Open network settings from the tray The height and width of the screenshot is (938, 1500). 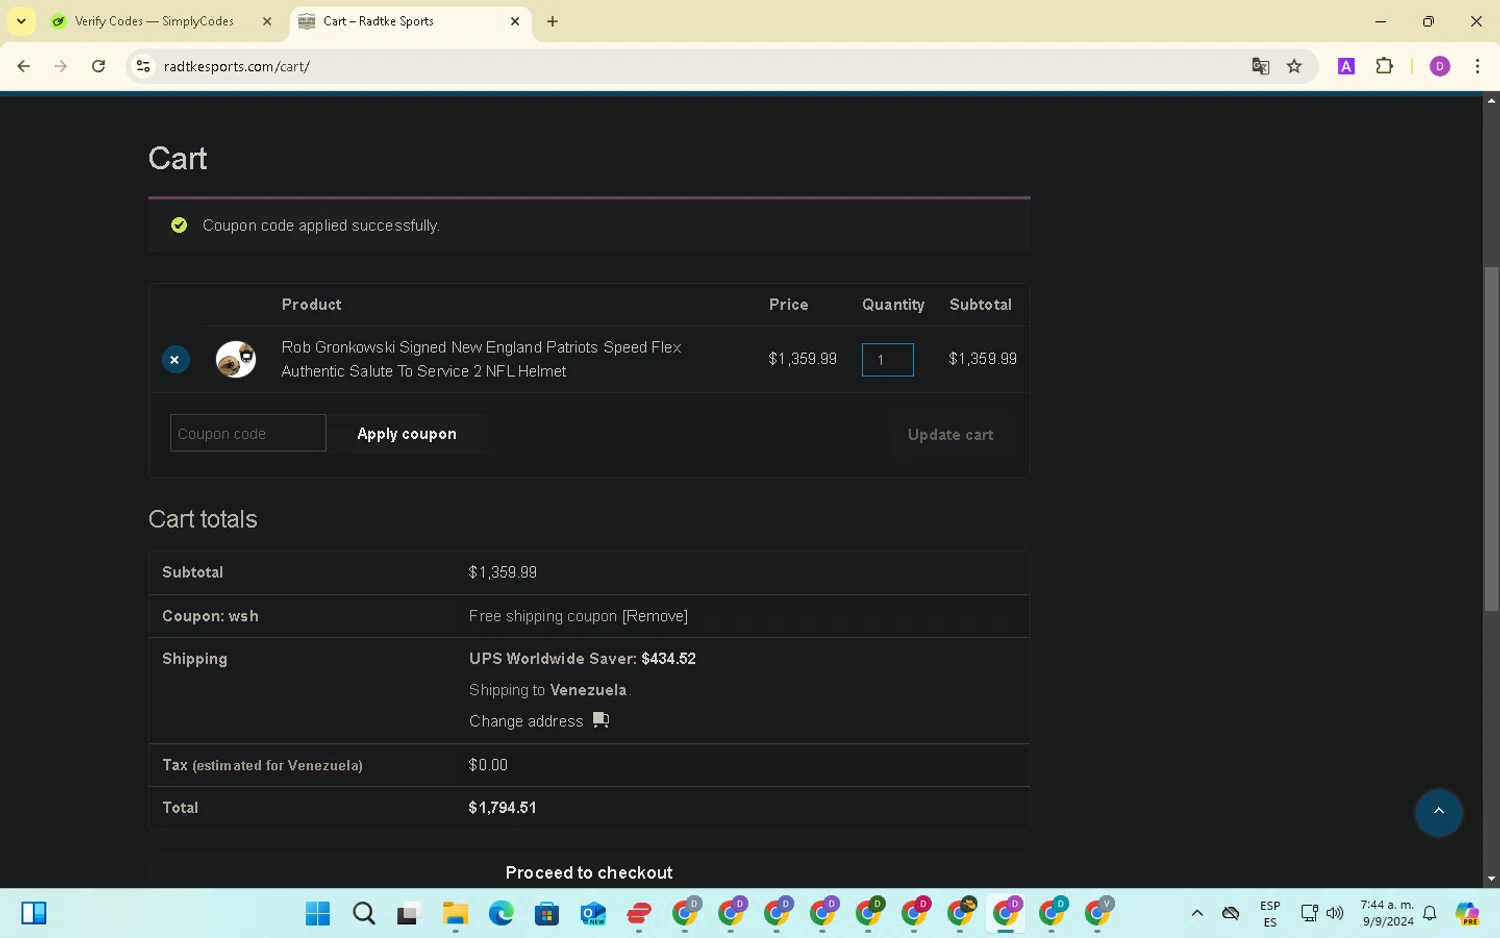pos(1309,913)
